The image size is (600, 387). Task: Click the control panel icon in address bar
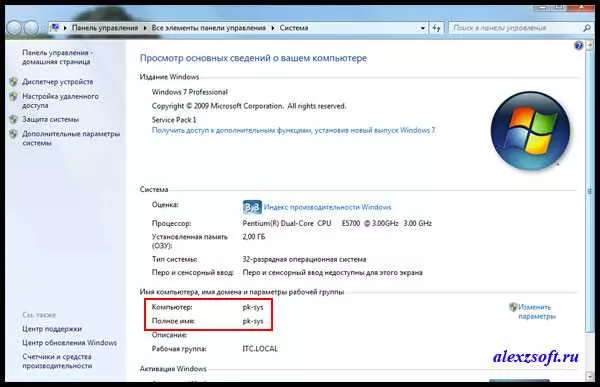tap(55, 28)
